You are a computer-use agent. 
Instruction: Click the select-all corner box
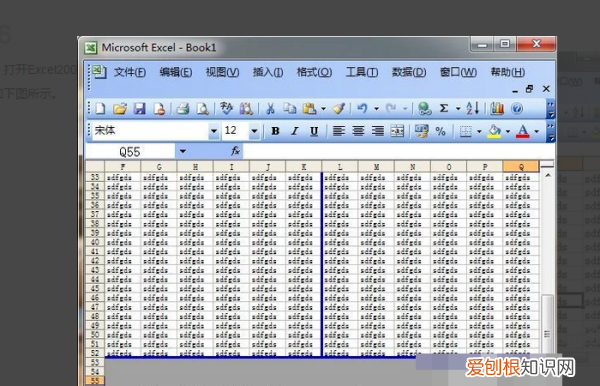click(95, 166)
